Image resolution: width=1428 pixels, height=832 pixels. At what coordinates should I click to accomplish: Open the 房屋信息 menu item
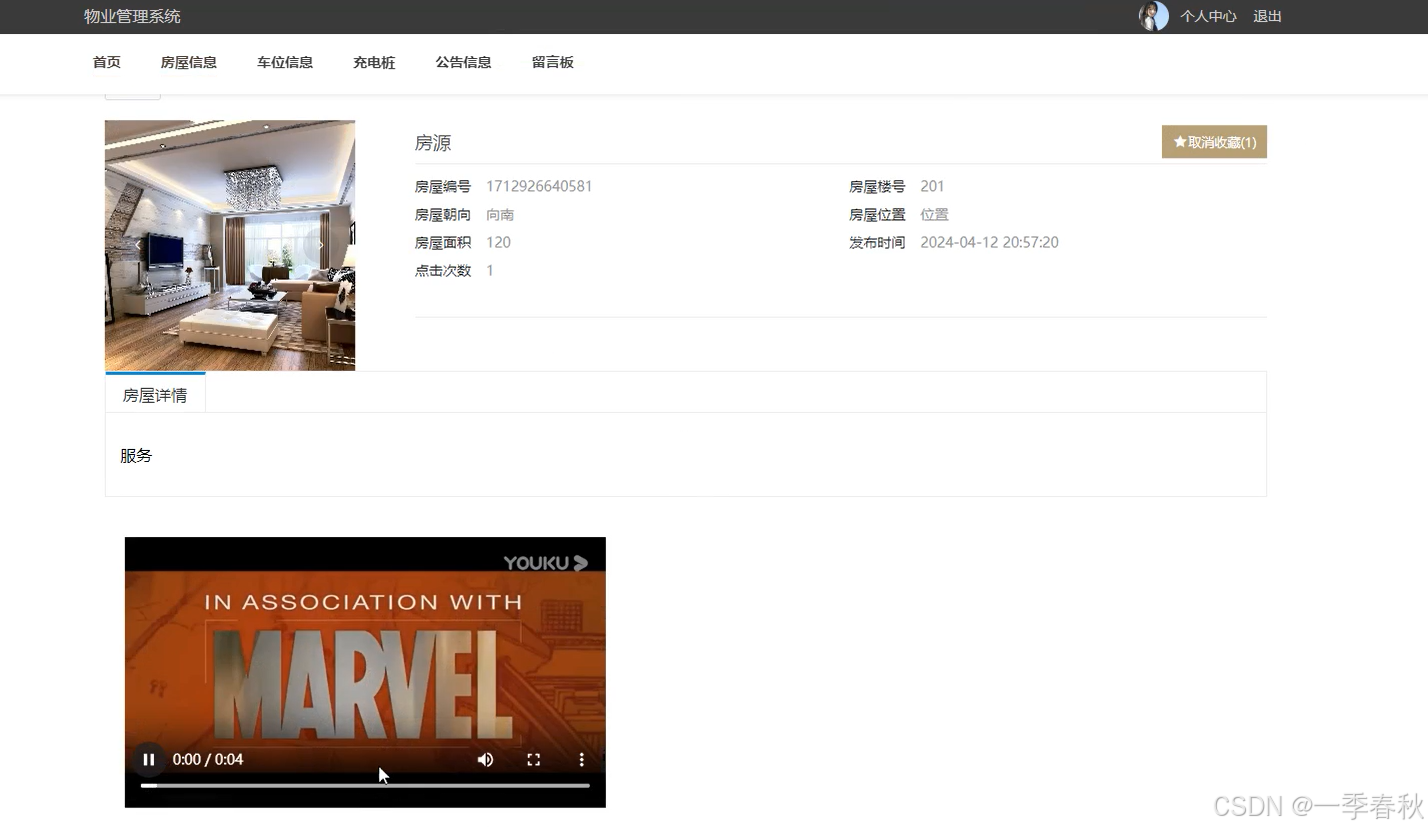point(189,62)
